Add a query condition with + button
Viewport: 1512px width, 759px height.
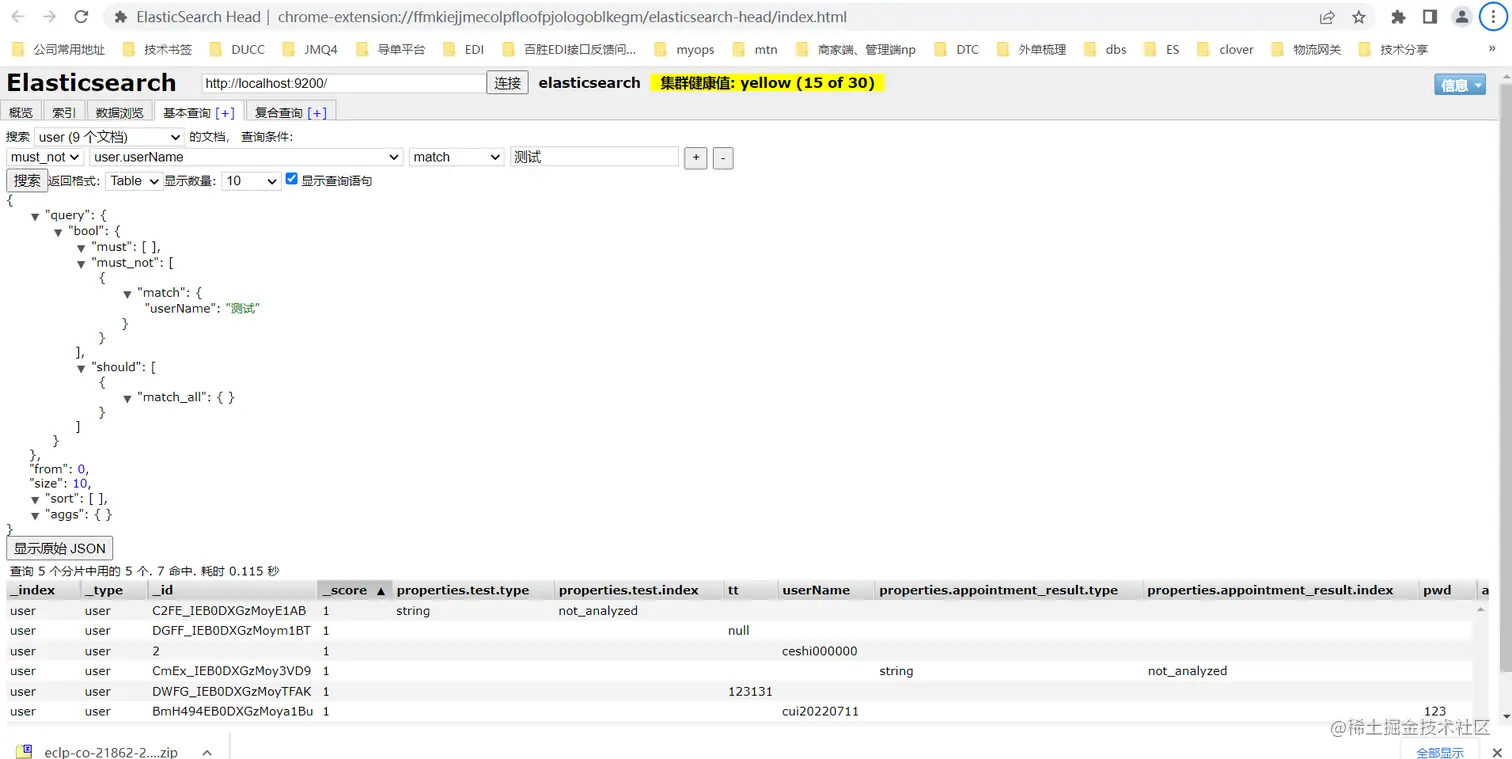(x=696, y=157)
